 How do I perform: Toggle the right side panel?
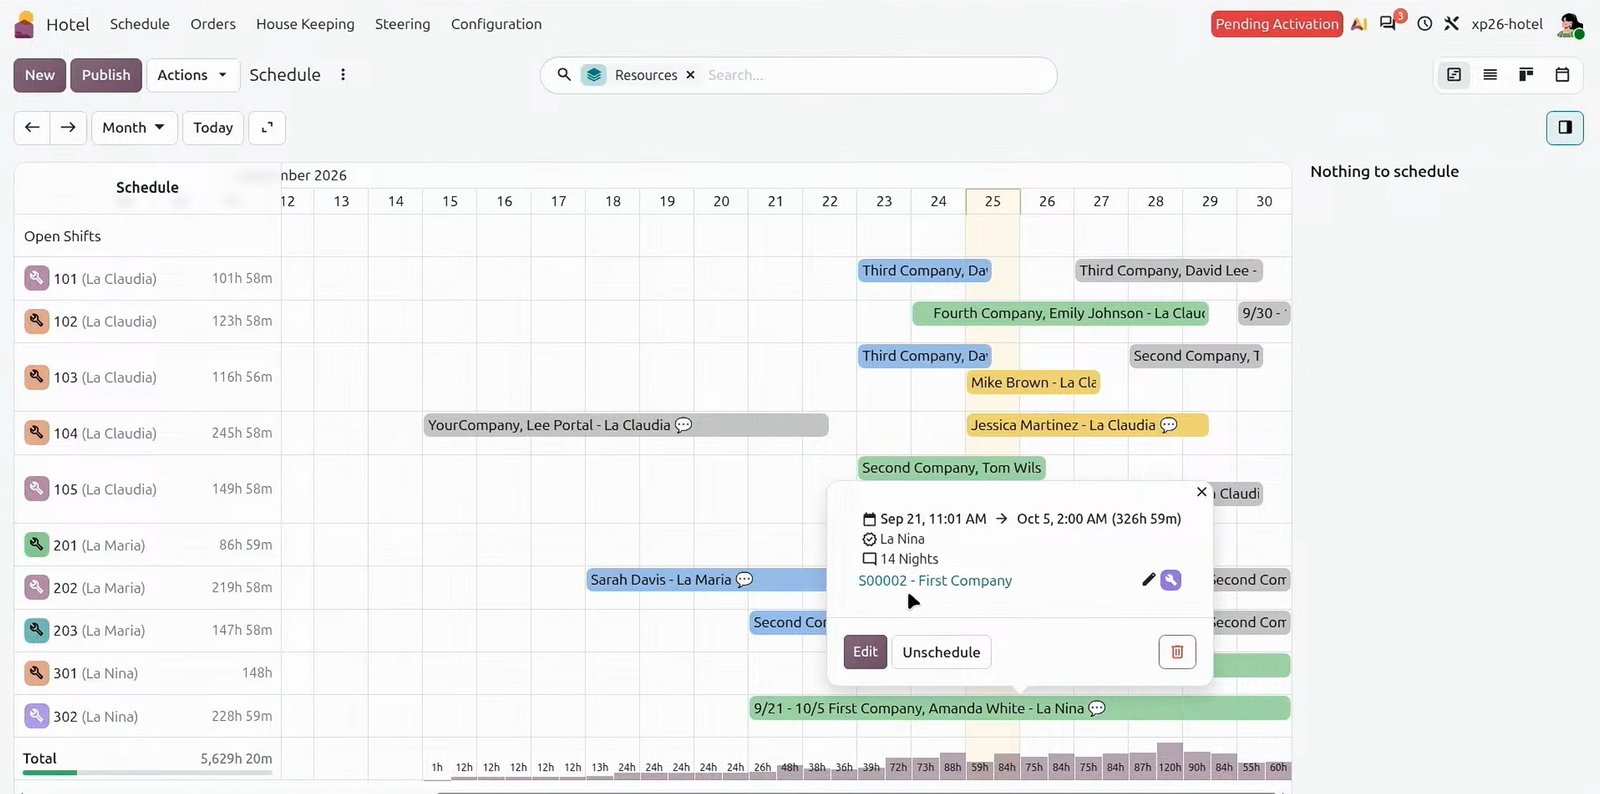coord(1565,128)
